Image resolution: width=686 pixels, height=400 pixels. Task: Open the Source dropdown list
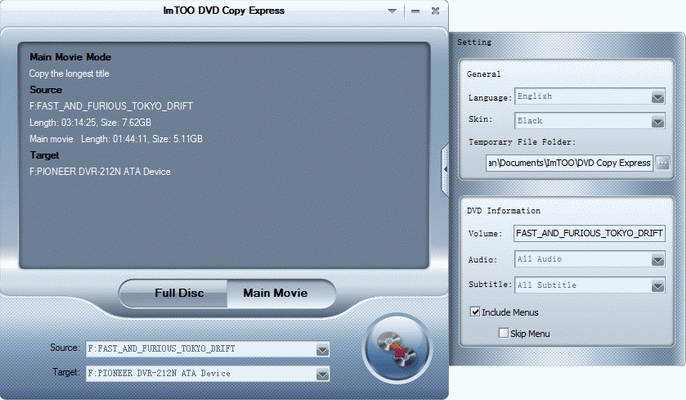tap(322, 350)
